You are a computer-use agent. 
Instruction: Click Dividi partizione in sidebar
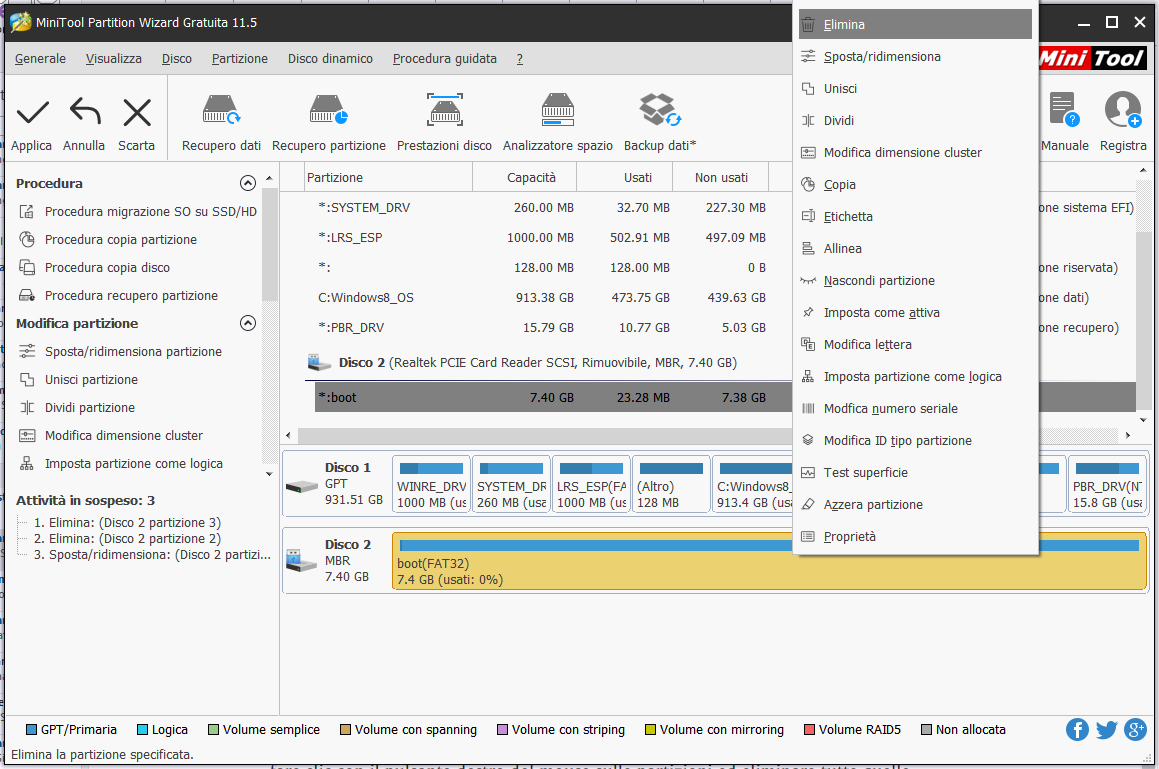[x=89, y=408]
